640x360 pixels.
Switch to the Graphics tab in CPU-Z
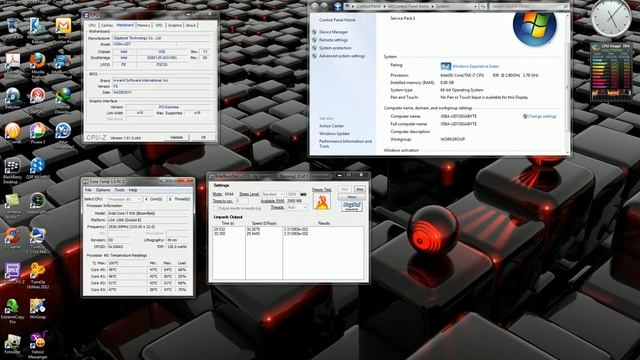coord(175,25)
